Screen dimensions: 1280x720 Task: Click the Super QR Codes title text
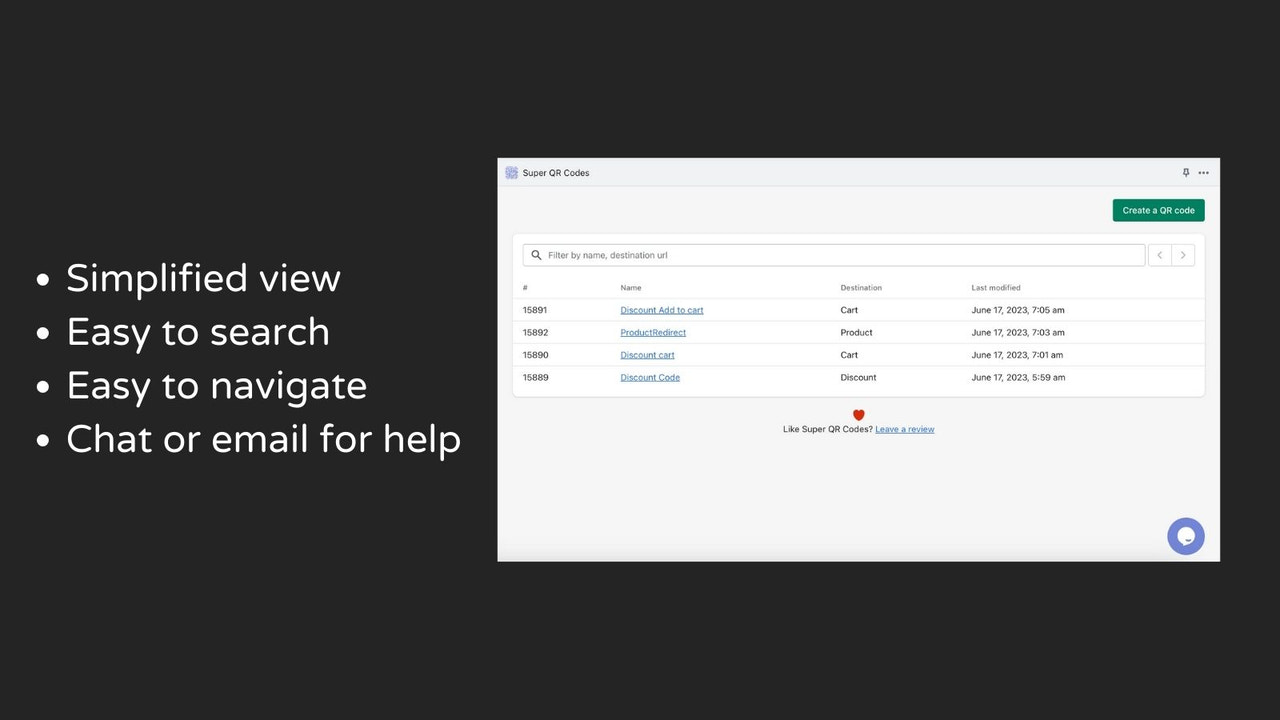[x=556, y=173]
